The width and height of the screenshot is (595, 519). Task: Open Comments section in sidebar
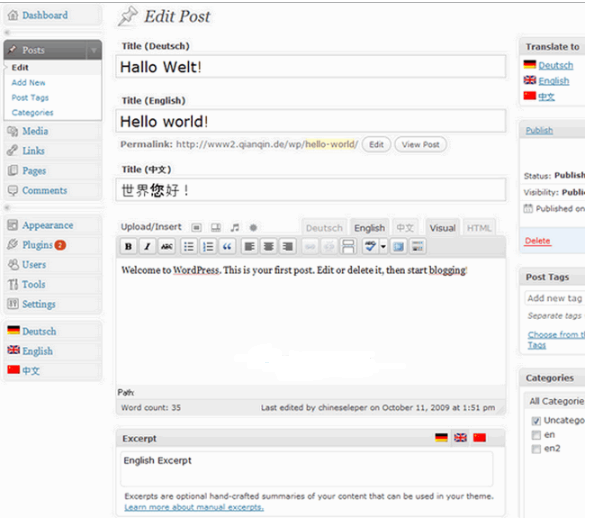pyautogui.click(x=44, y=190)
